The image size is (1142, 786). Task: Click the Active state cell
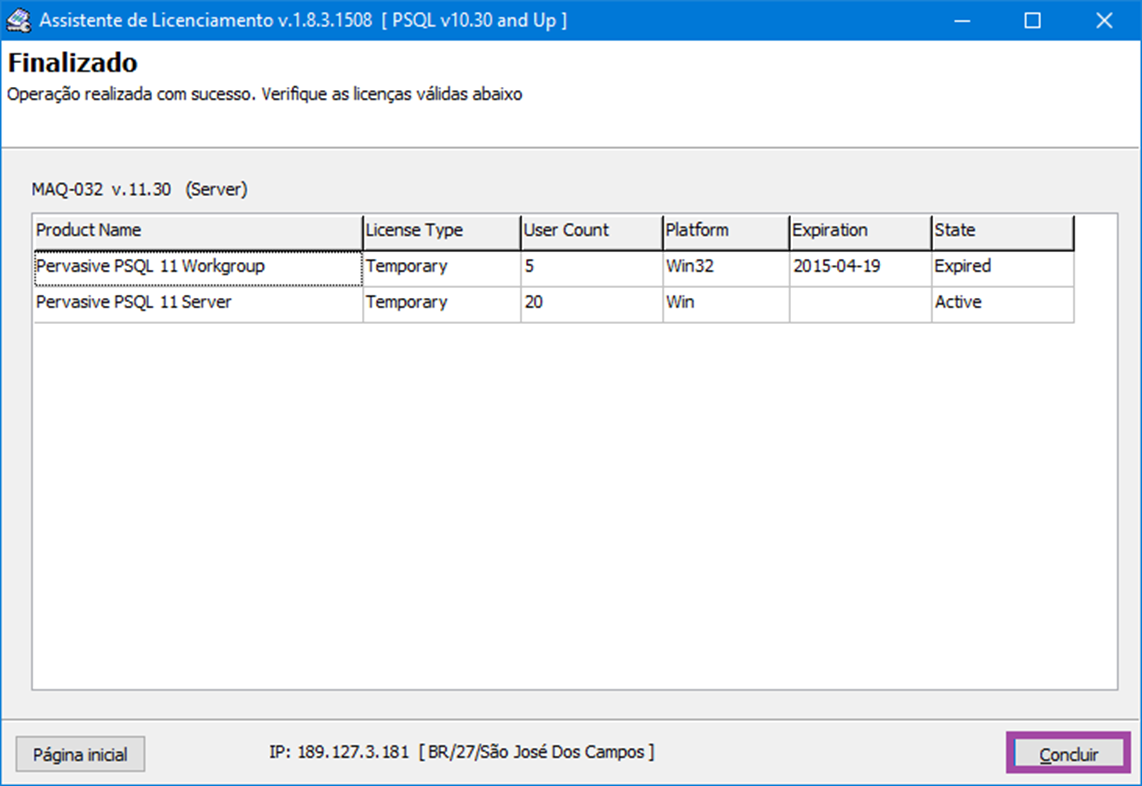tap(1003, 304)
